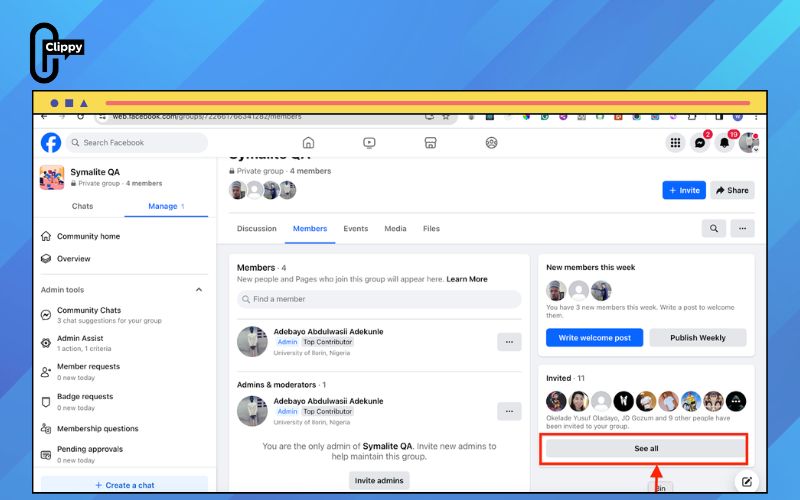Switch to the Discussion tab

[257, 229]
